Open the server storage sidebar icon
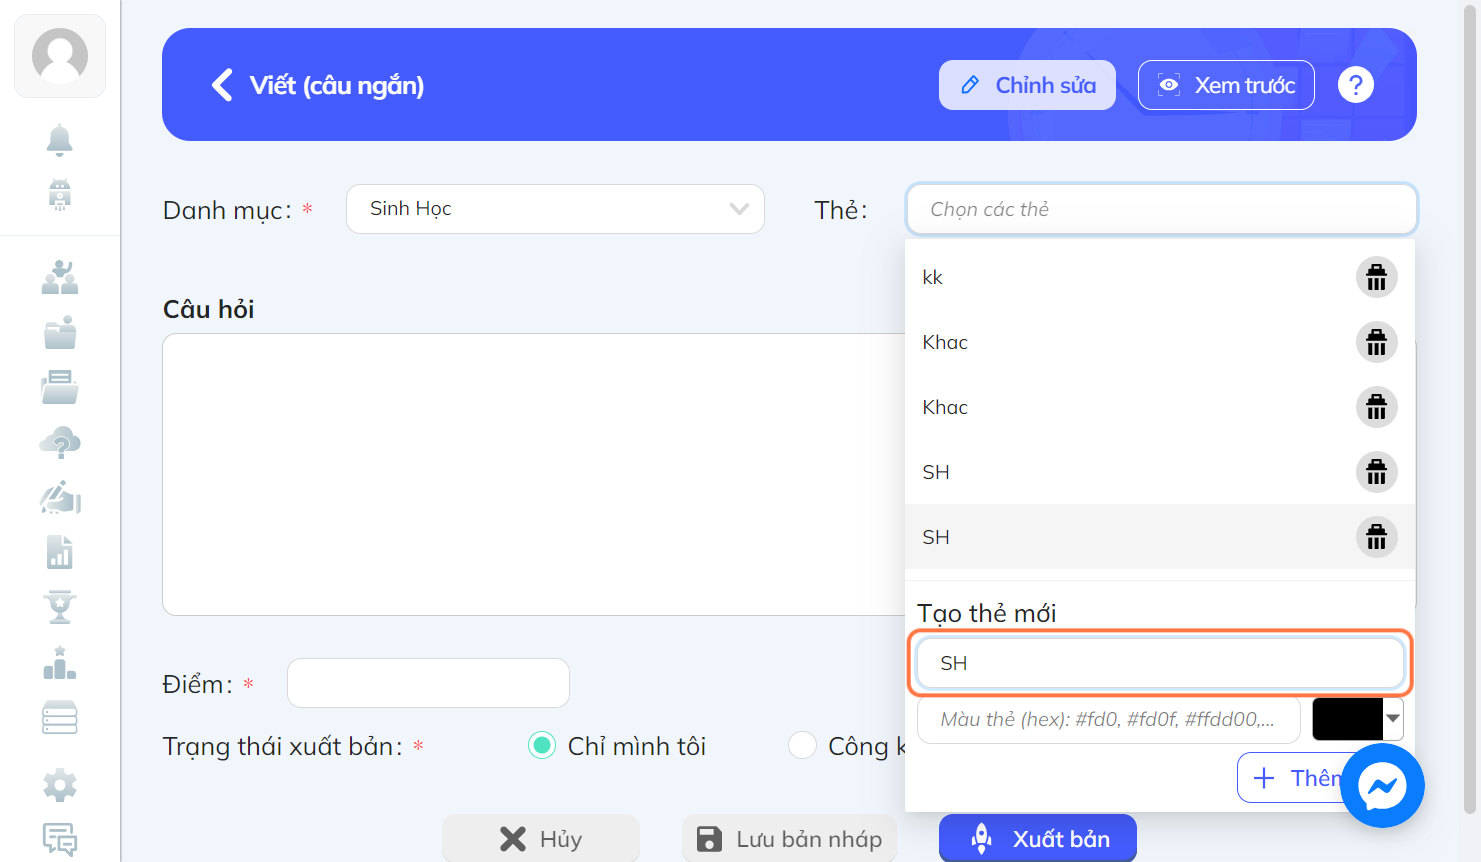The width and height of the screenshot is (1481, 862). coord(60,718)
